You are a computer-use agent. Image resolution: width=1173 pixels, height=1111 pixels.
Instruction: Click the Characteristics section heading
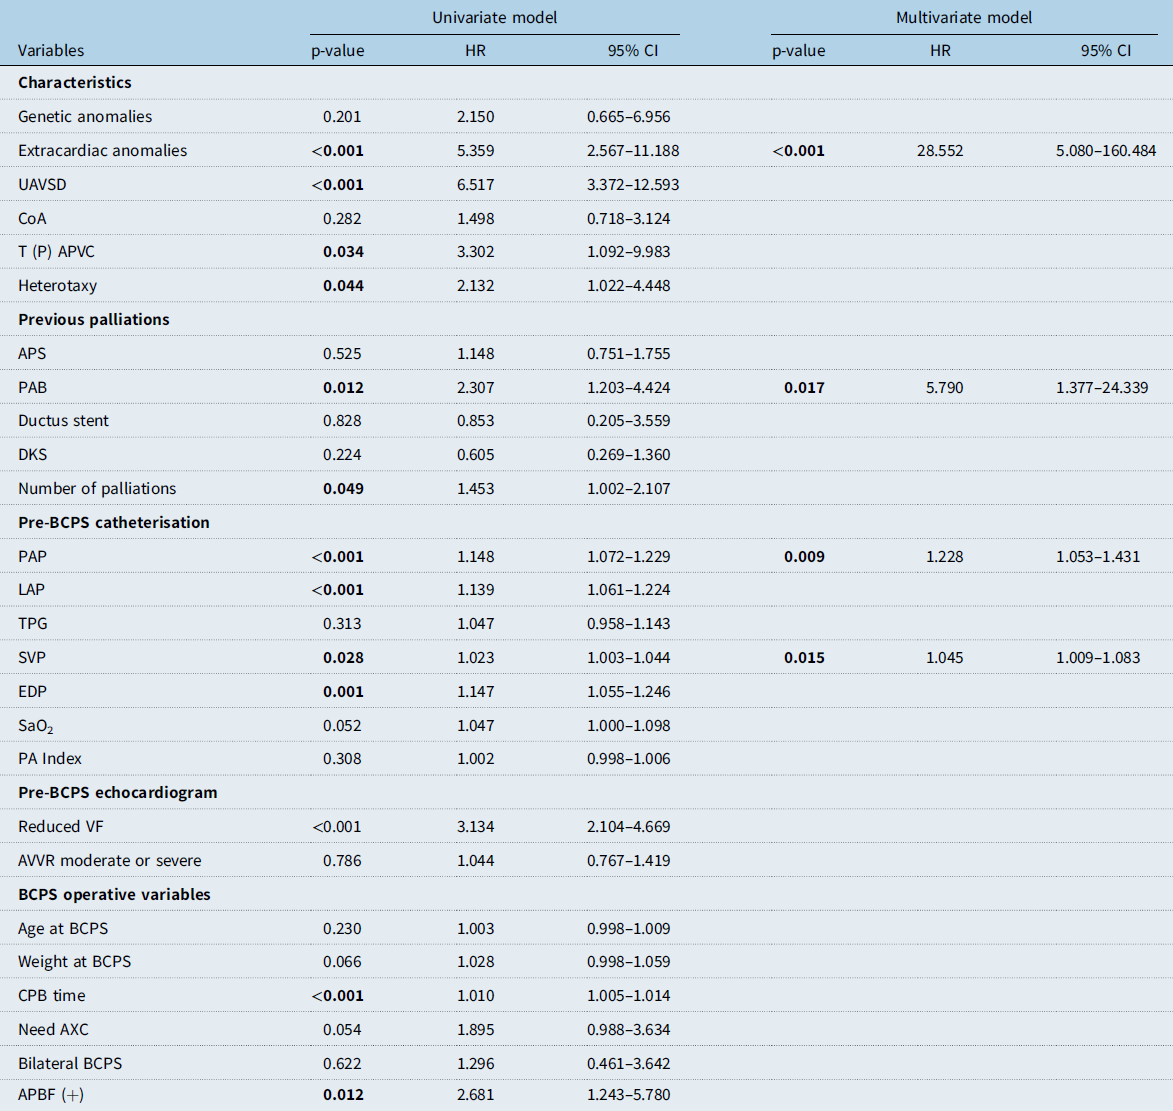(75, 83)
